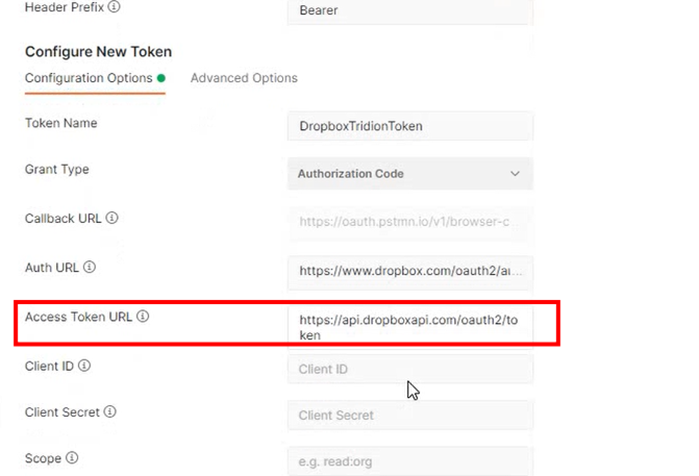699x476 pixels.
Task: Click info icon beside Client Secret label
Action: (x=110, y=412)
